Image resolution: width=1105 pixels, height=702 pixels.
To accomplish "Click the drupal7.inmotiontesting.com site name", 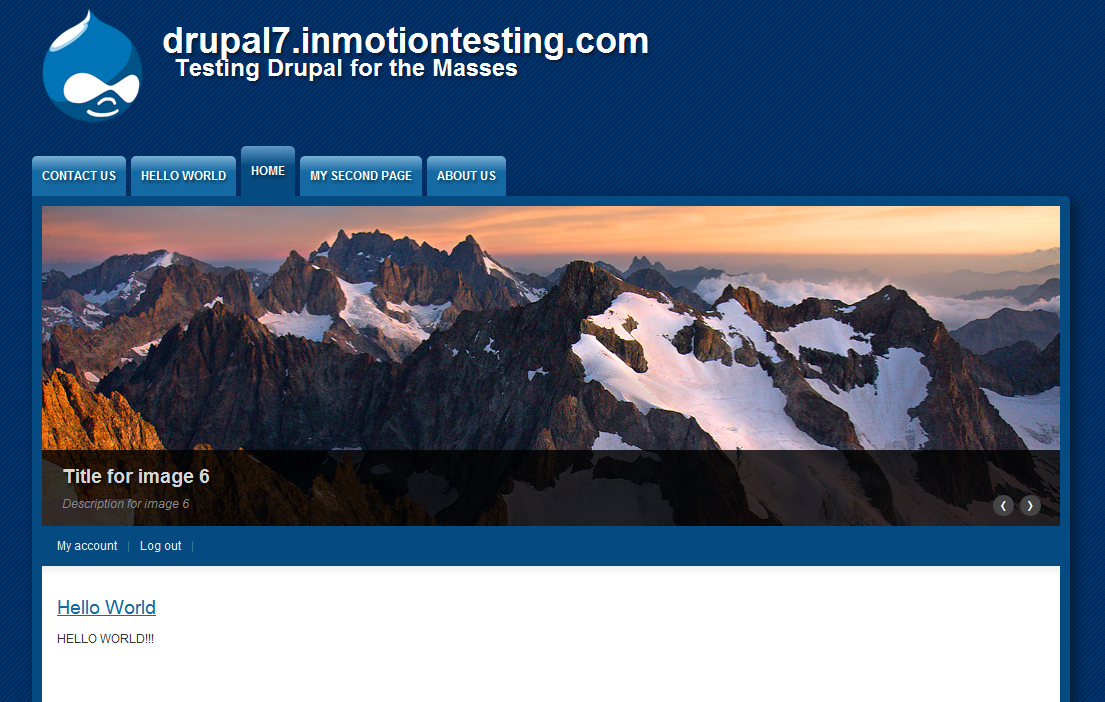I will [x=405, y=40].
